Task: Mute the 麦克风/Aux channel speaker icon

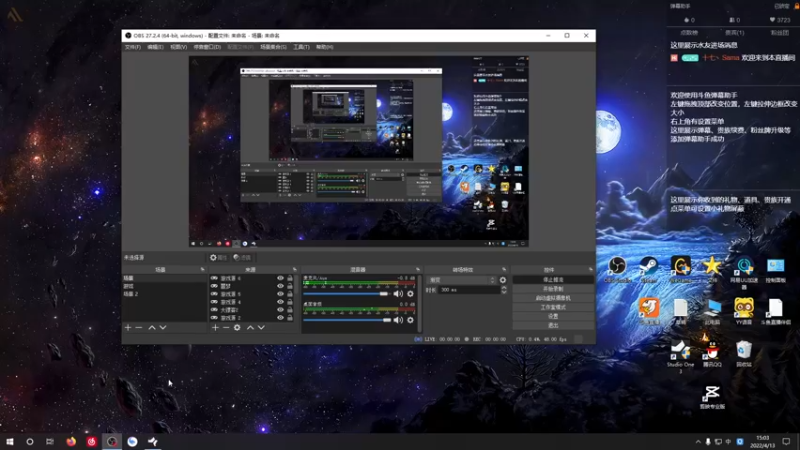Action: (x=398, y=294)
